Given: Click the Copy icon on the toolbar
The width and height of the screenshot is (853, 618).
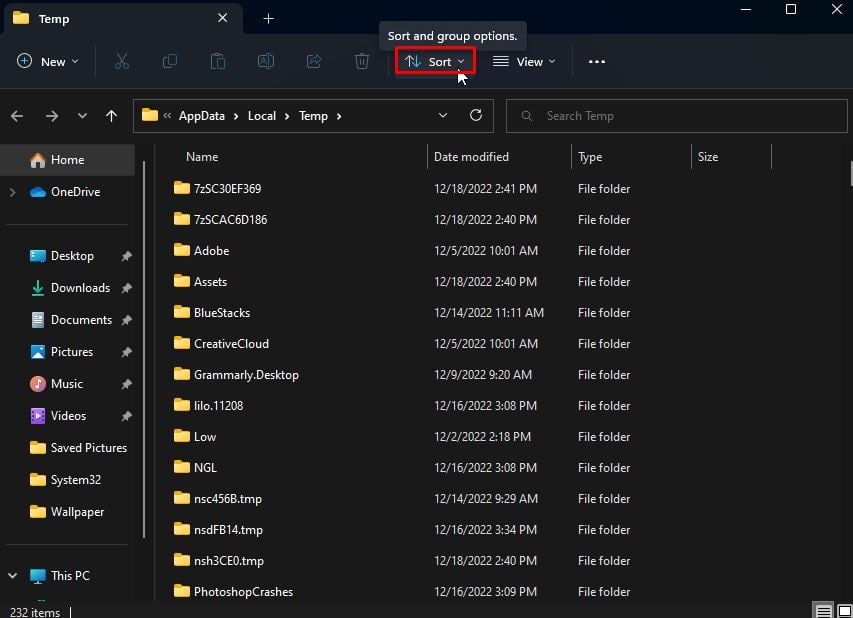Looking at the screenshot, I should pos(170,61).
